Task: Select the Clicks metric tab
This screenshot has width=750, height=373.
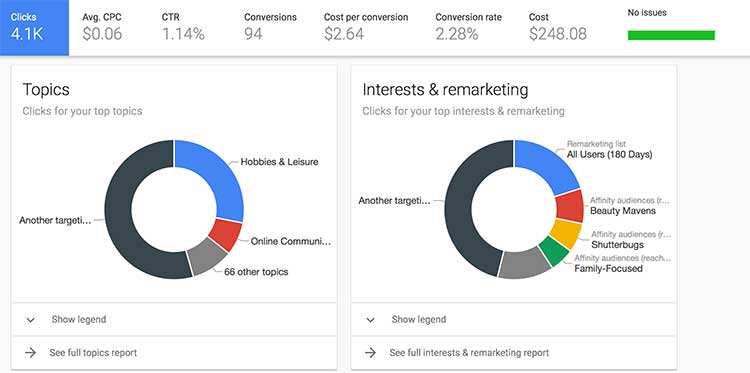Action: click(34, 28)
